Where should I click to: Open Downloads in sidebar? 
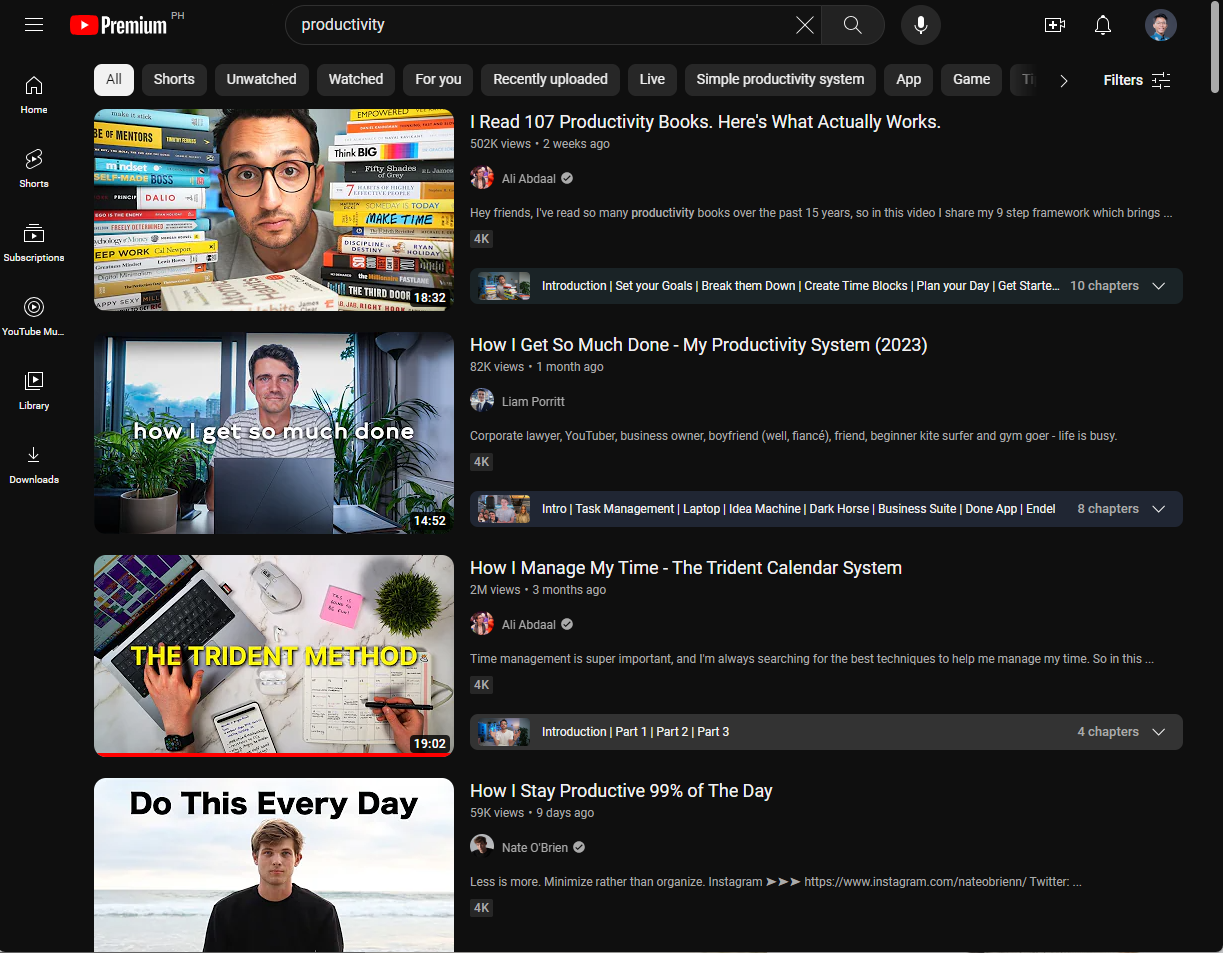tap(34, 464)
